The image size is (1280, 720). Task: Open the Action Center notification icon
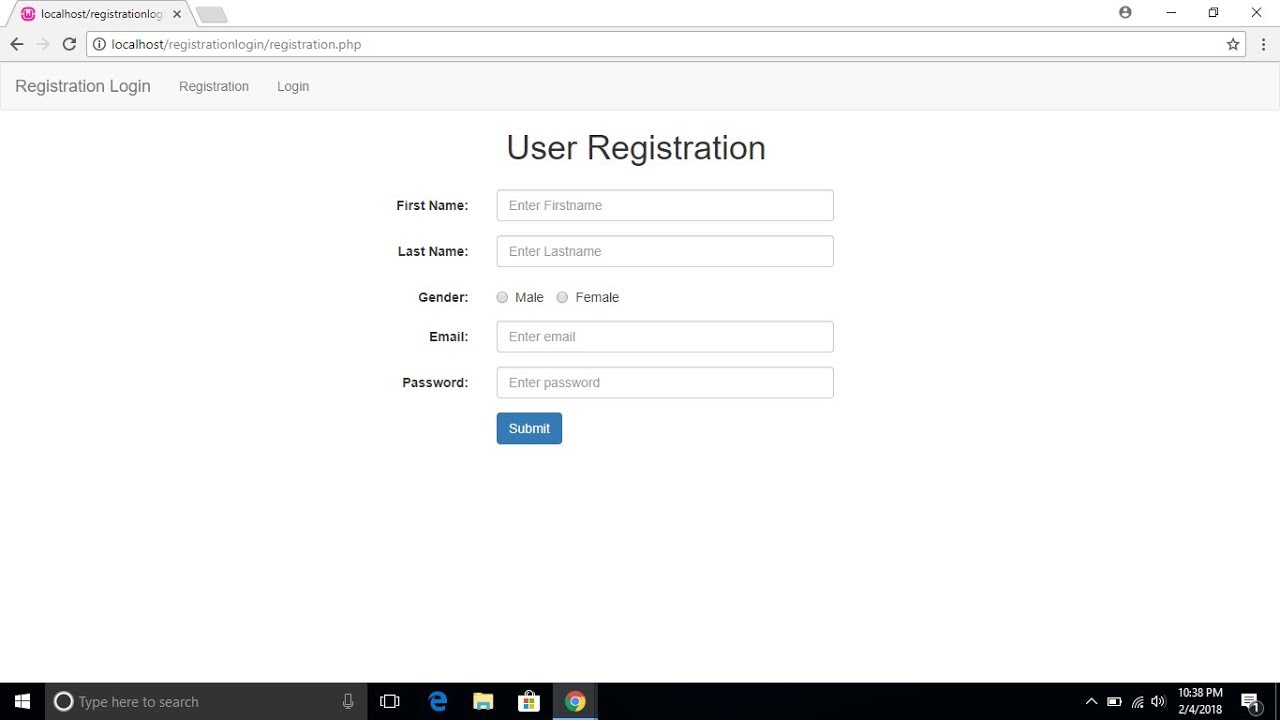(1250, 702)
